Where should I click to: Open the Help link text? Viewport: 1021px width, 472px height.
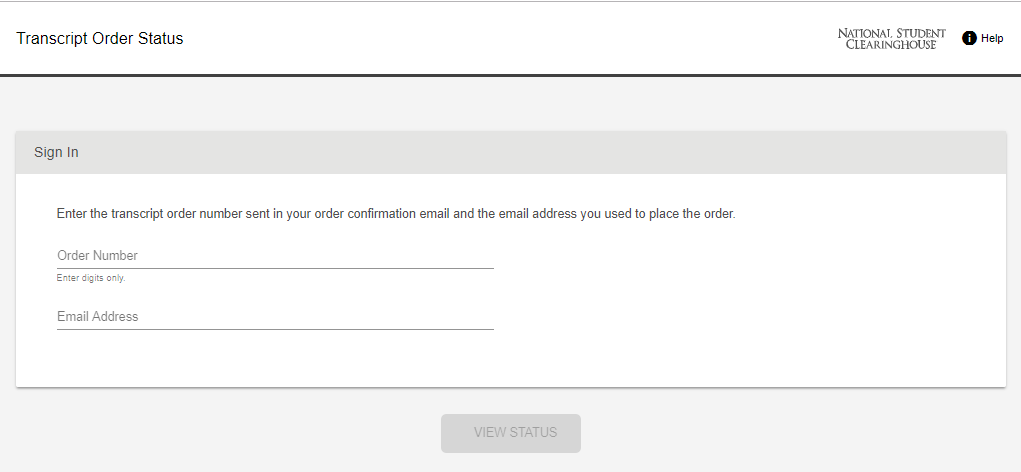[x=992, y=38]
